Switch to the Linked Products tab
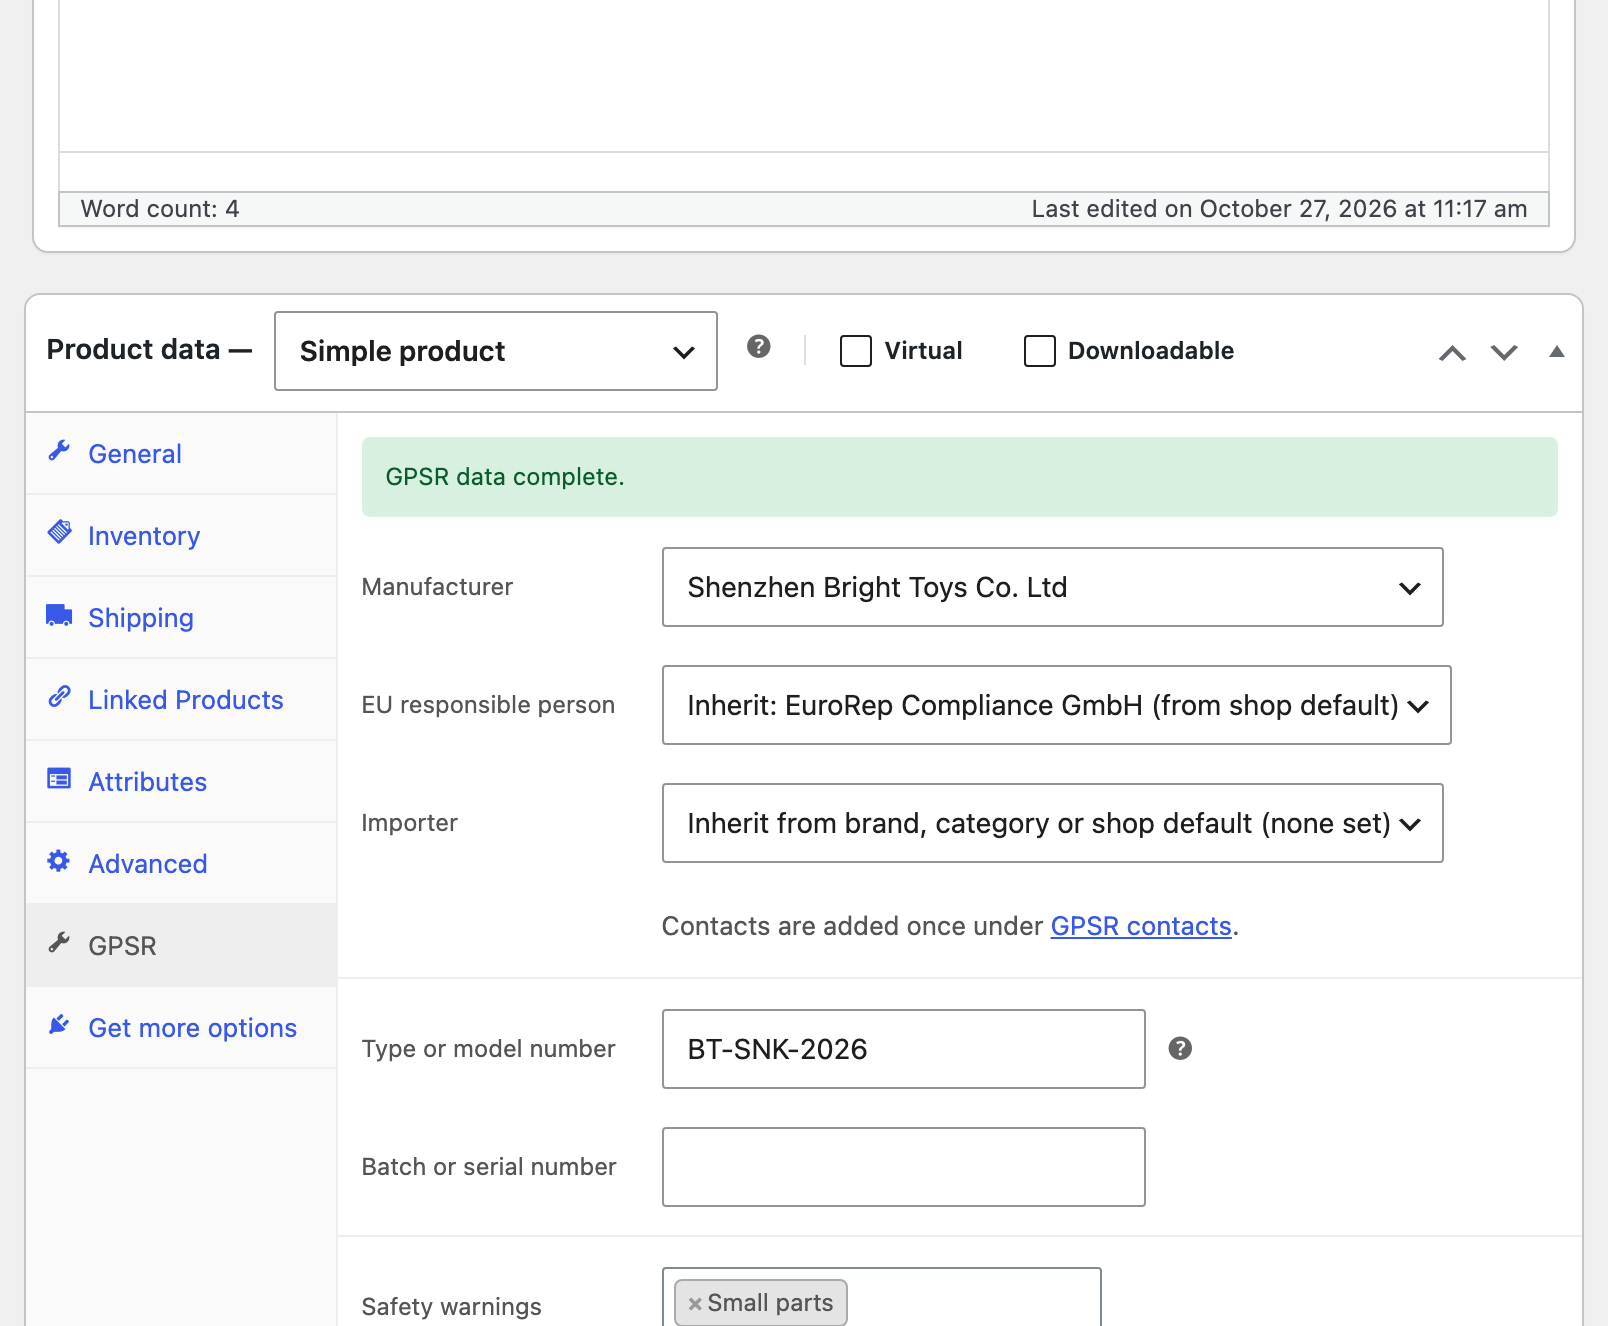This screenshot has width=1608, height=1326. 181,700
